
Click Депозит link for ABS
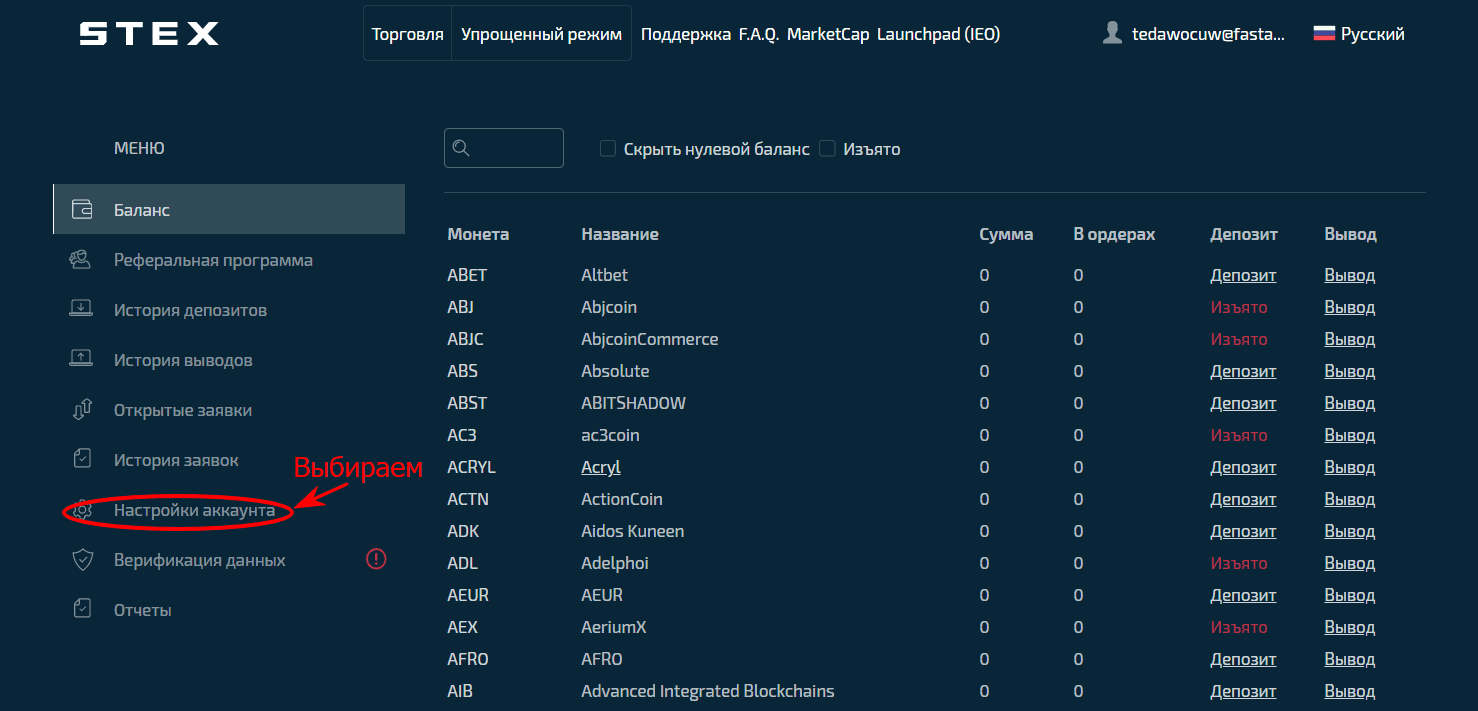(x=1243, y=371)
